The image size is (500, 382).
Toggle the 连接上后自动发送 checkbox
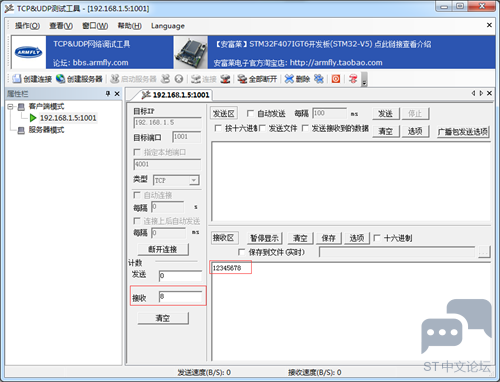coord(137,221)
